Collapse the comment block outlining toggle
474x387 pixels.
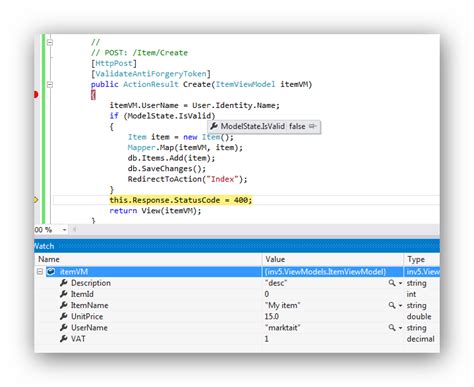[x=50, y=42]
